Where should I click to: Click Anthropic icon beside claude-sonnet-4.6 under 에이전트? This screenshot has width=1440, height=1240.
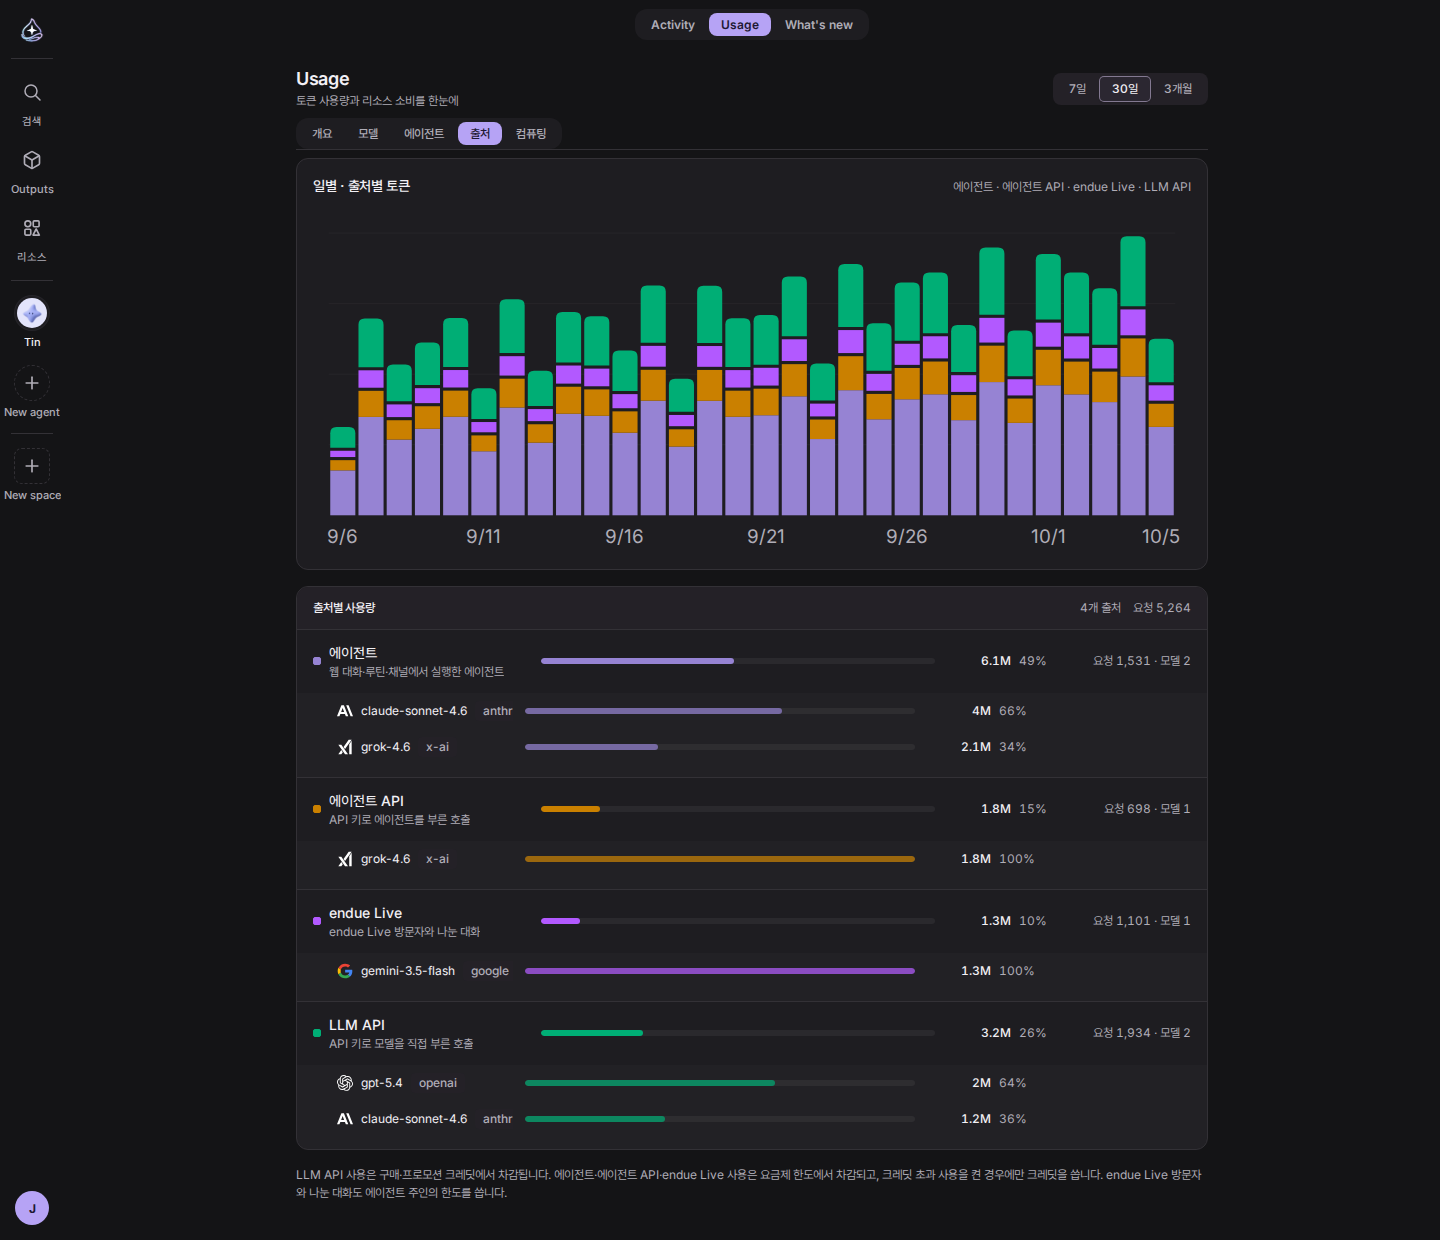pyautogui.click(x=345, y=711)
